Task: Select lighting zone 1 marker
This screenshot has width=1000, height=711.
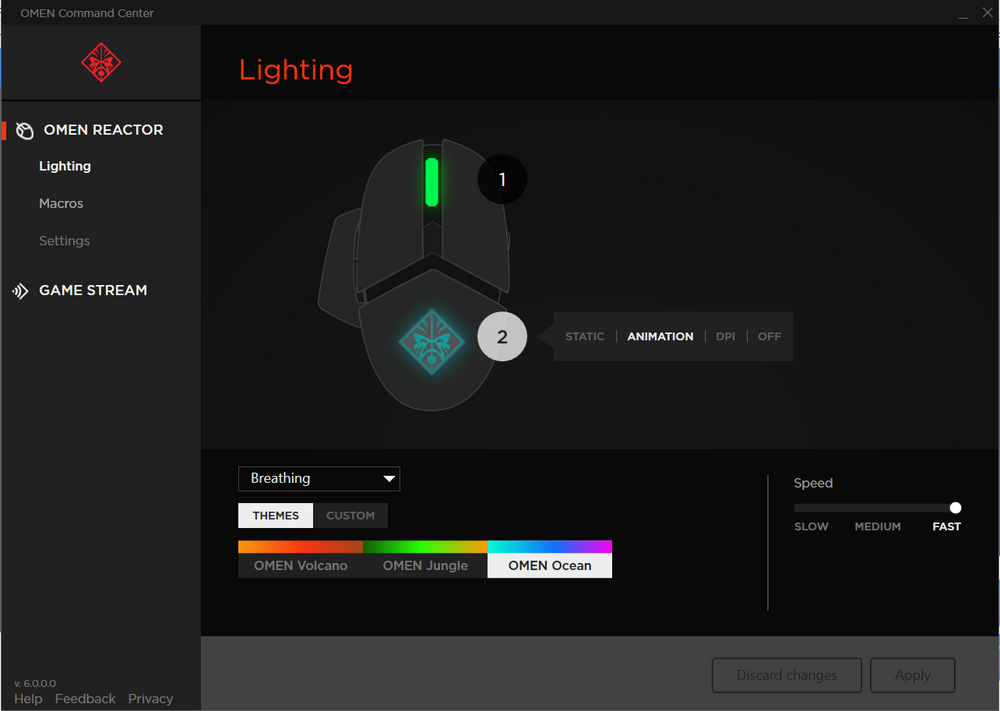Action: point(502,179)
